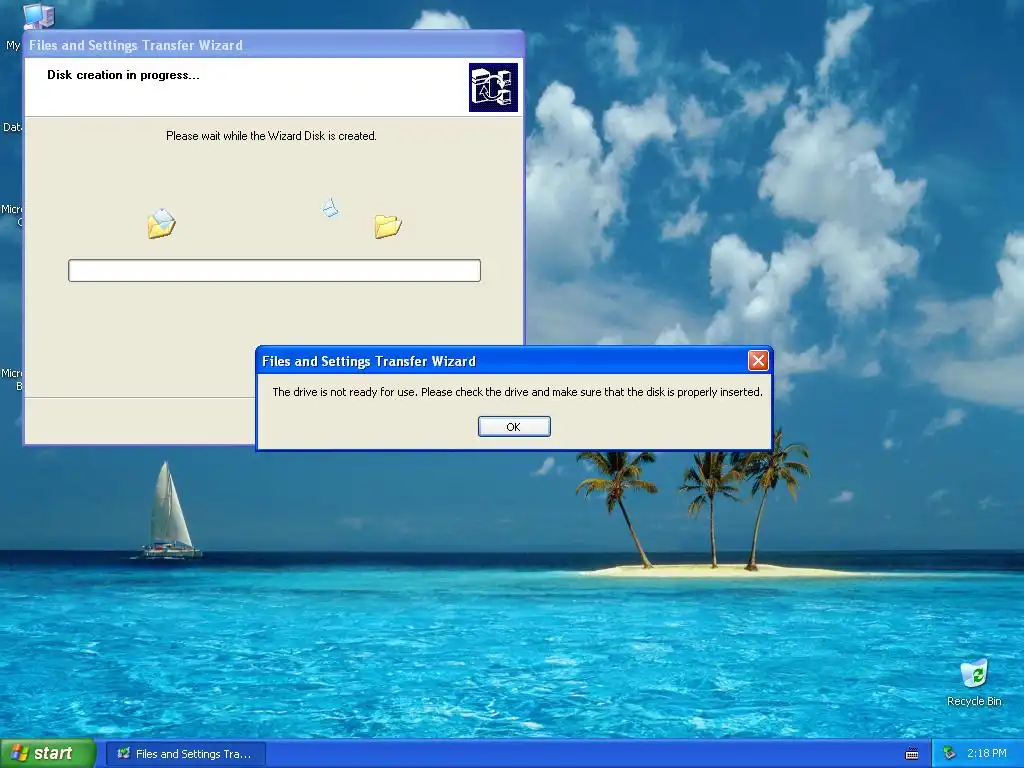
Task: Click the wizard logo icon in header
Action: point(493,88)
